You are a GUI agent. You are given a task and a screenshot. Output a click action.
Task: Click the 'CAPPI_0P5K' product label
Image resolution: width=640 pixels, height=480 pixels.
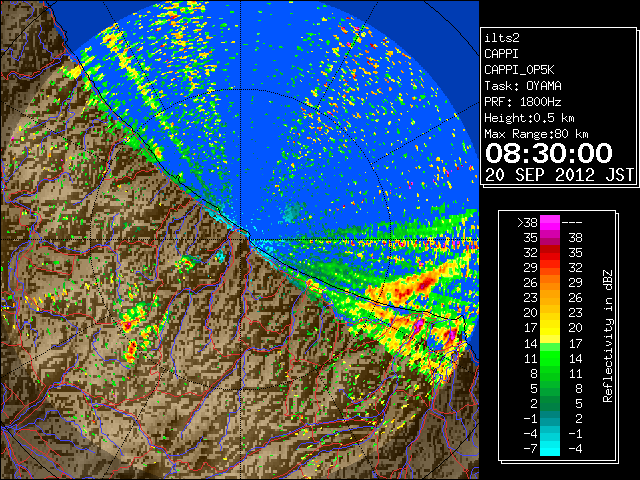coord(519,70)
